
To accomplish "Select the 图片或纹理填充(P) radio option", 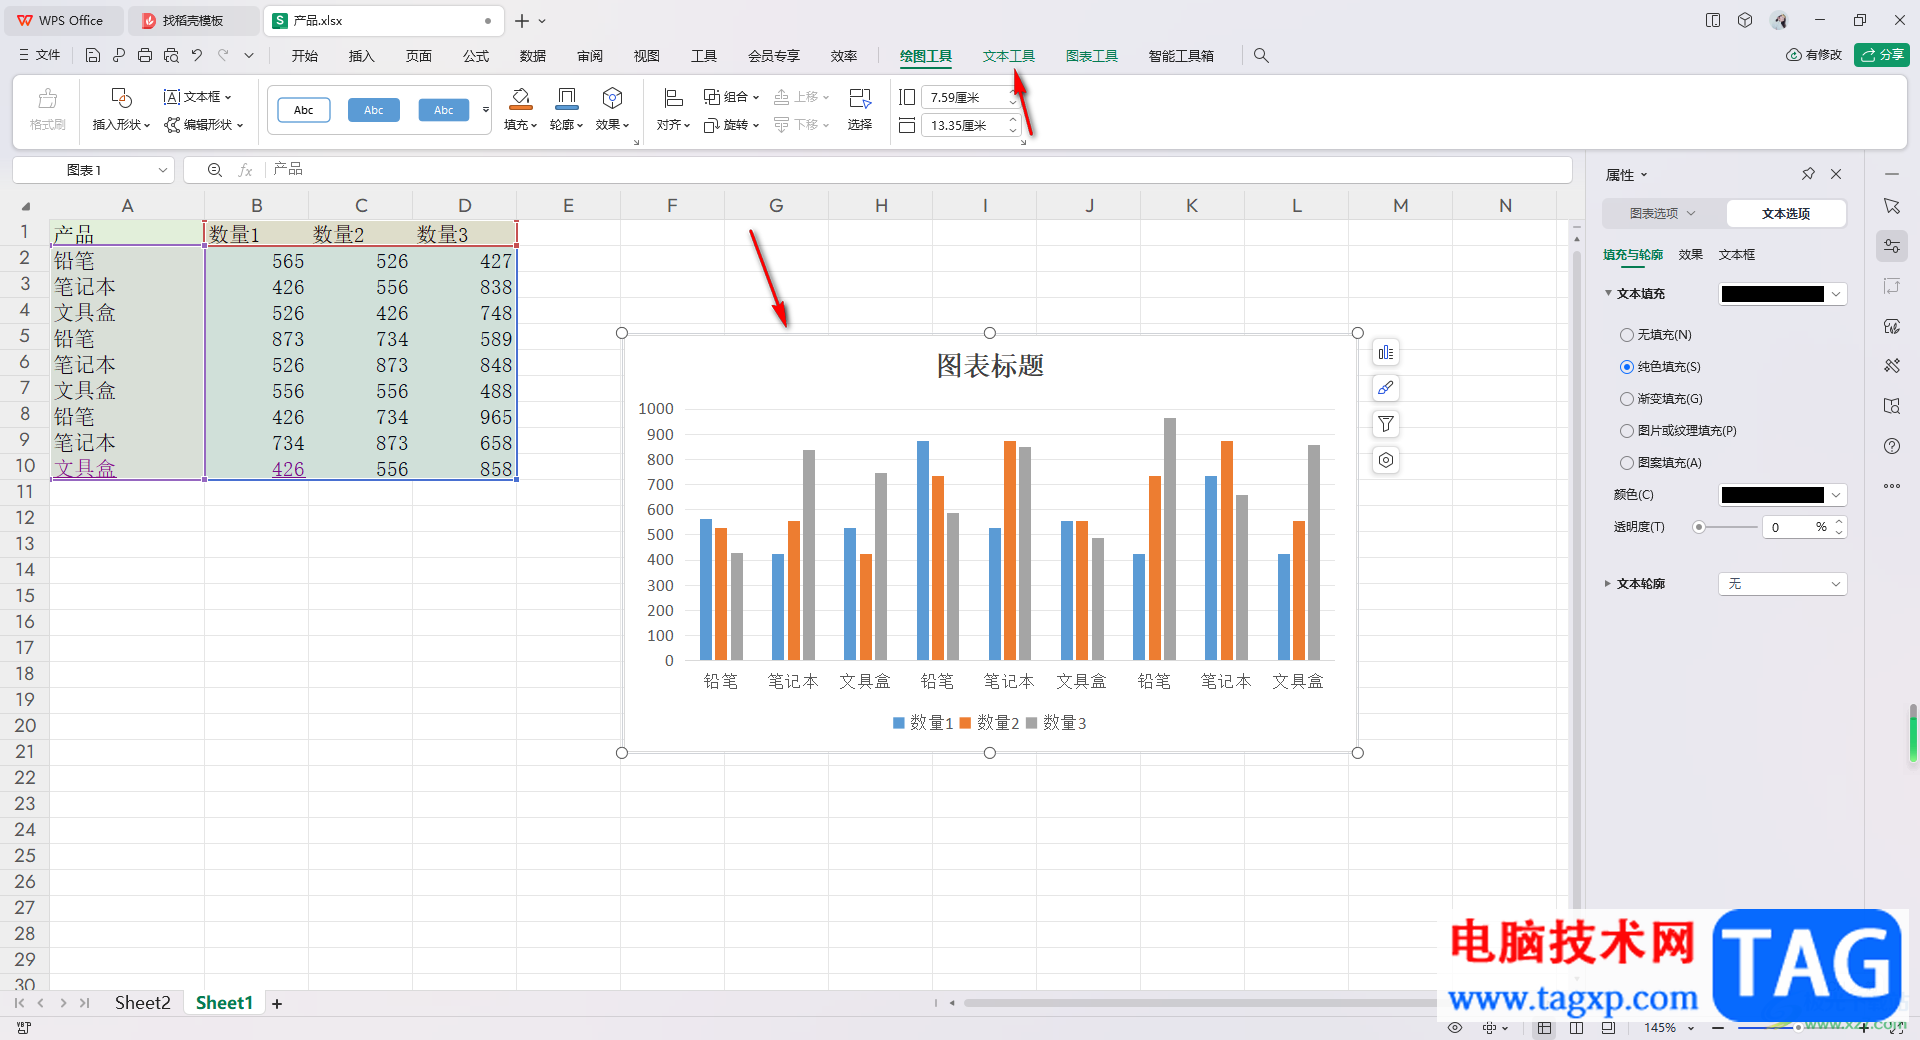I will 1627,431.
